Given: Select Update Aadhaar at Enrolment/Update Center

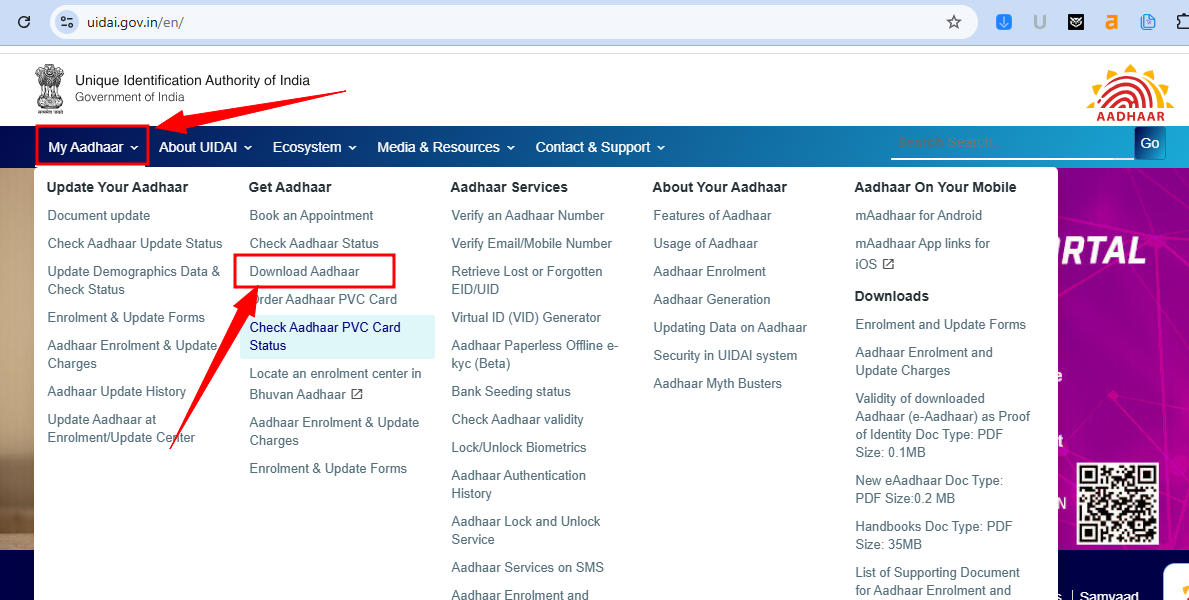Looking at the screenshot, I should (x=121, y=429).
